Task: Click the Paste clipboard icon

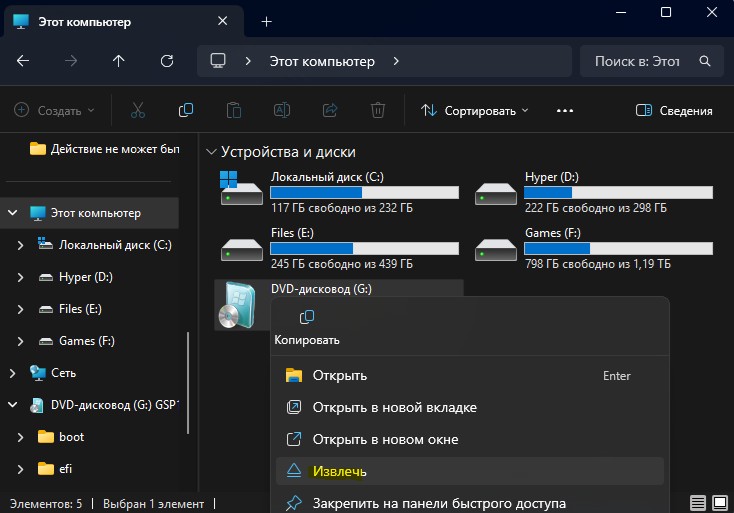Action: [234, 110]
